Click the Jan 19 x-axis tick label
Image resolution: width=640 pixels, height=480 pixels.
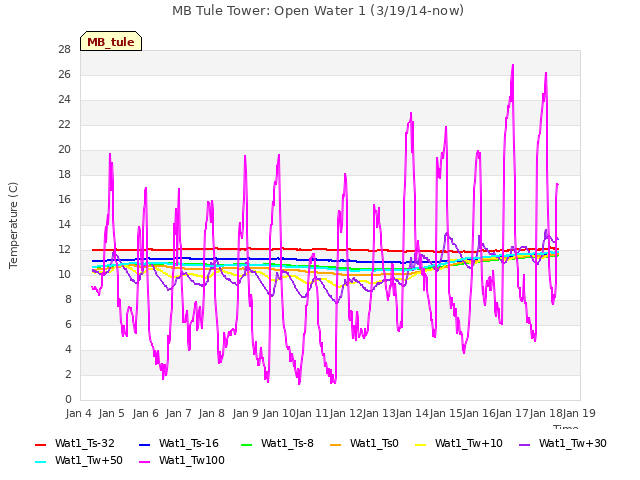point(579,413)
